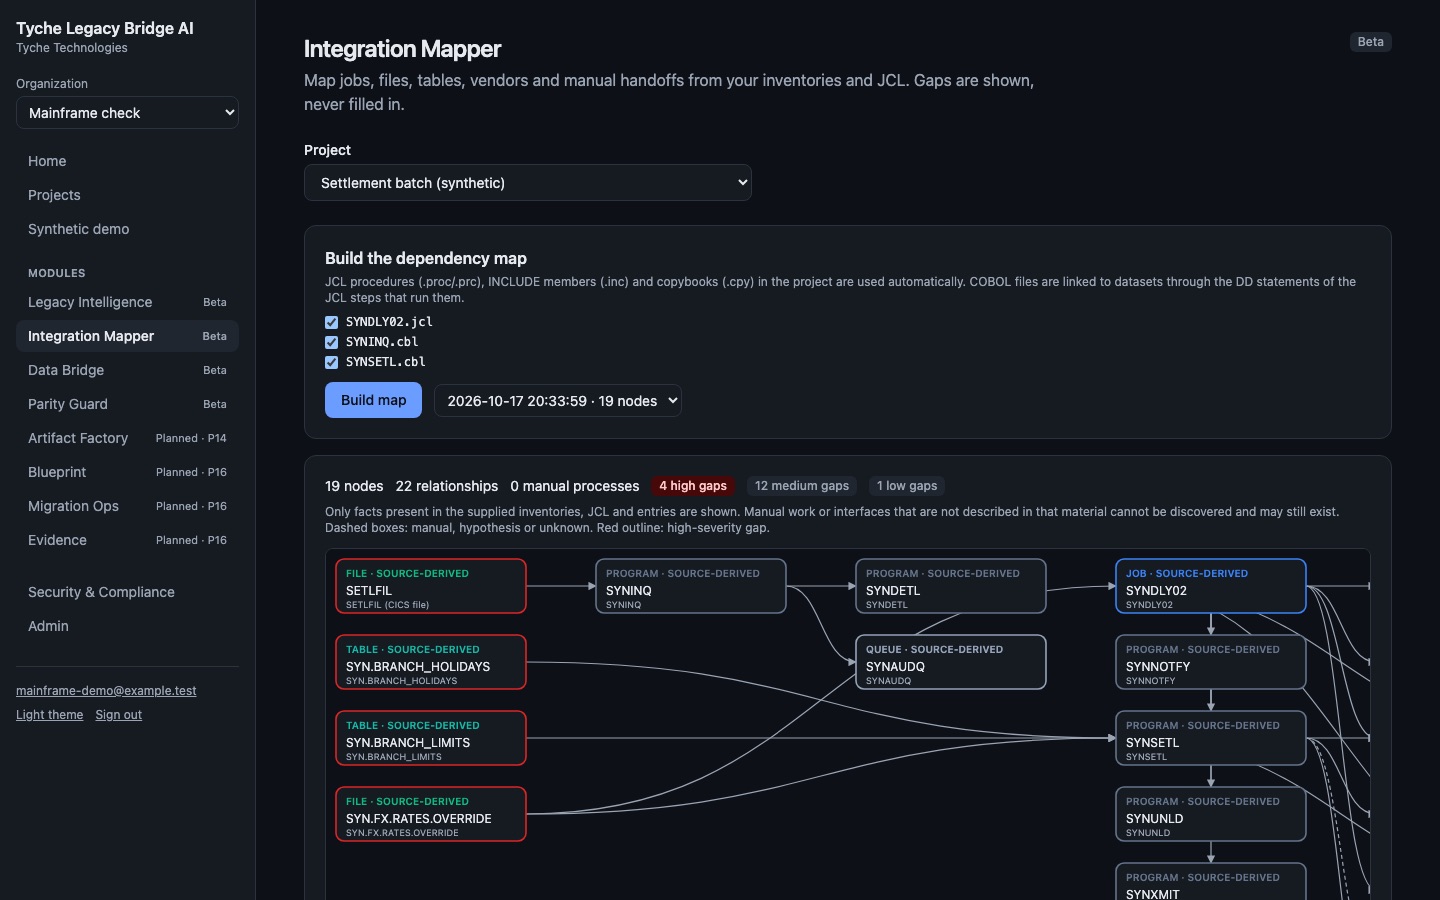
Task: Open the Admin page
Action: [127, 626]
